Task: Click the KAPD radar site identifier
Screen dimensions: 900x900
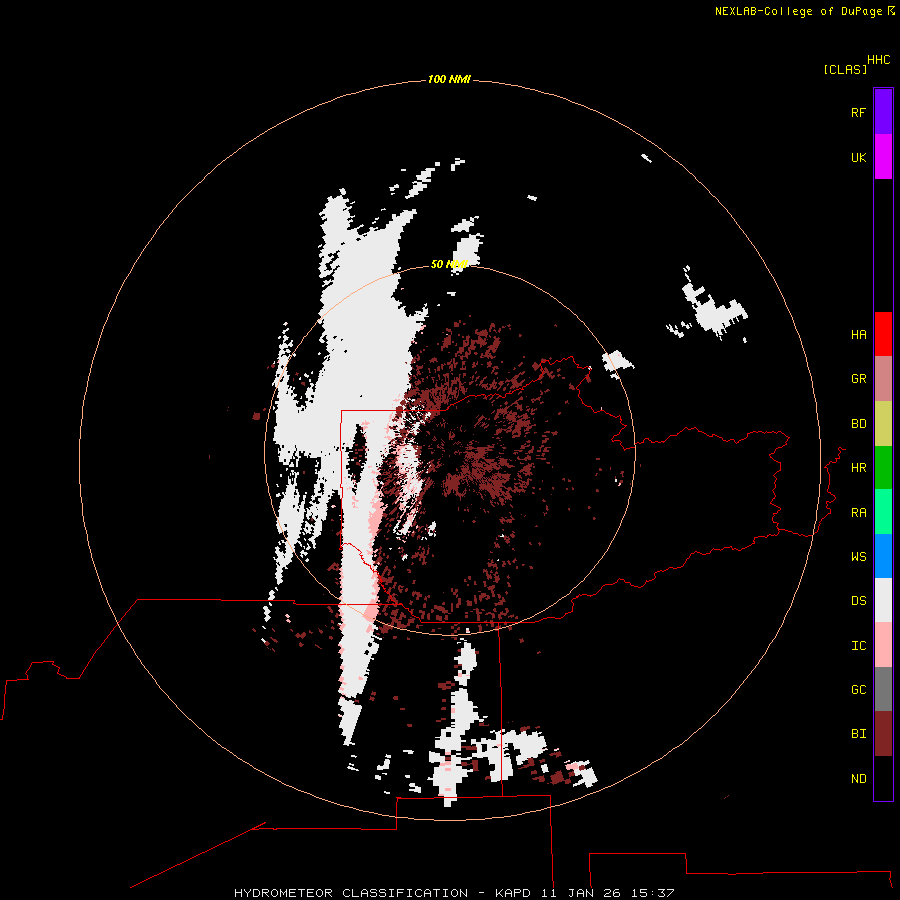Action: 514,893
